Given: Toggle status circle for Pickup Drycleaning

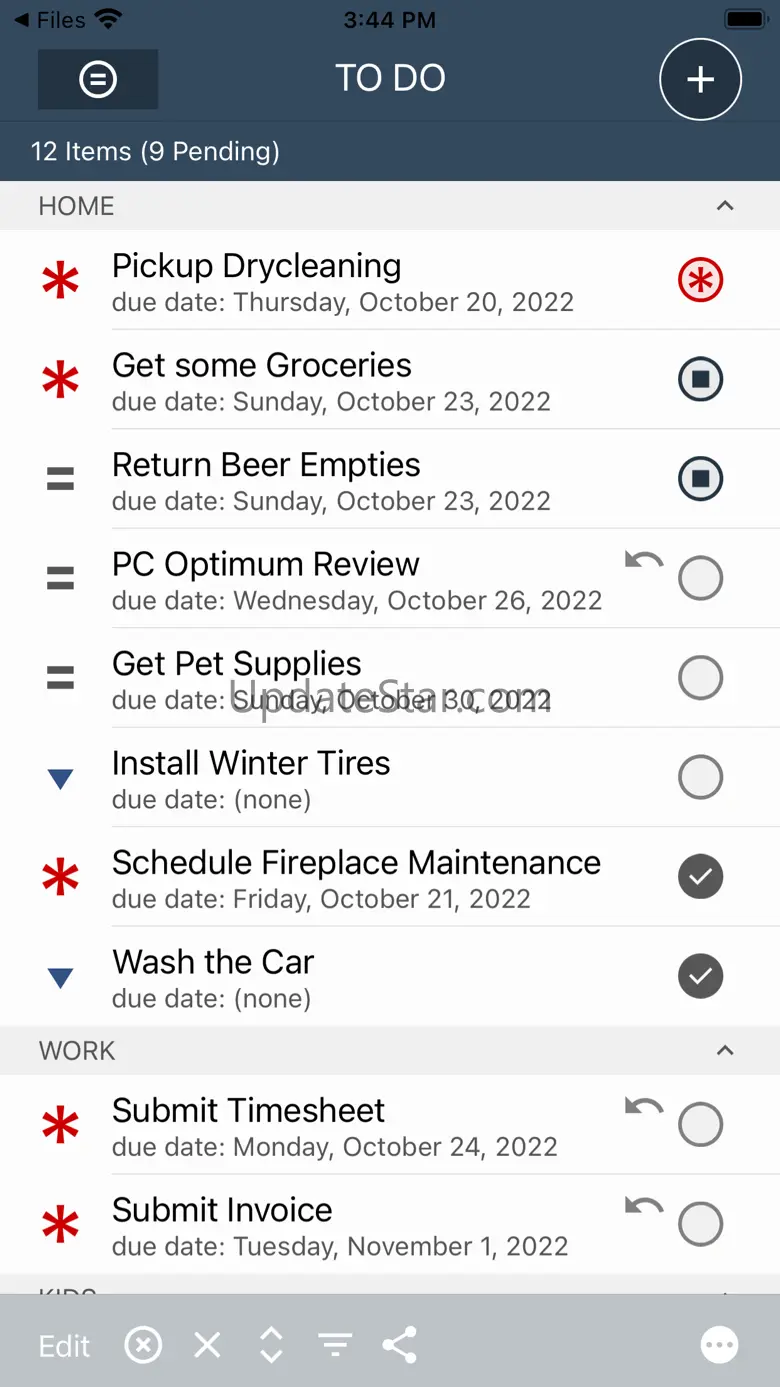Looking at the screenshot, I should click(700, 280).
